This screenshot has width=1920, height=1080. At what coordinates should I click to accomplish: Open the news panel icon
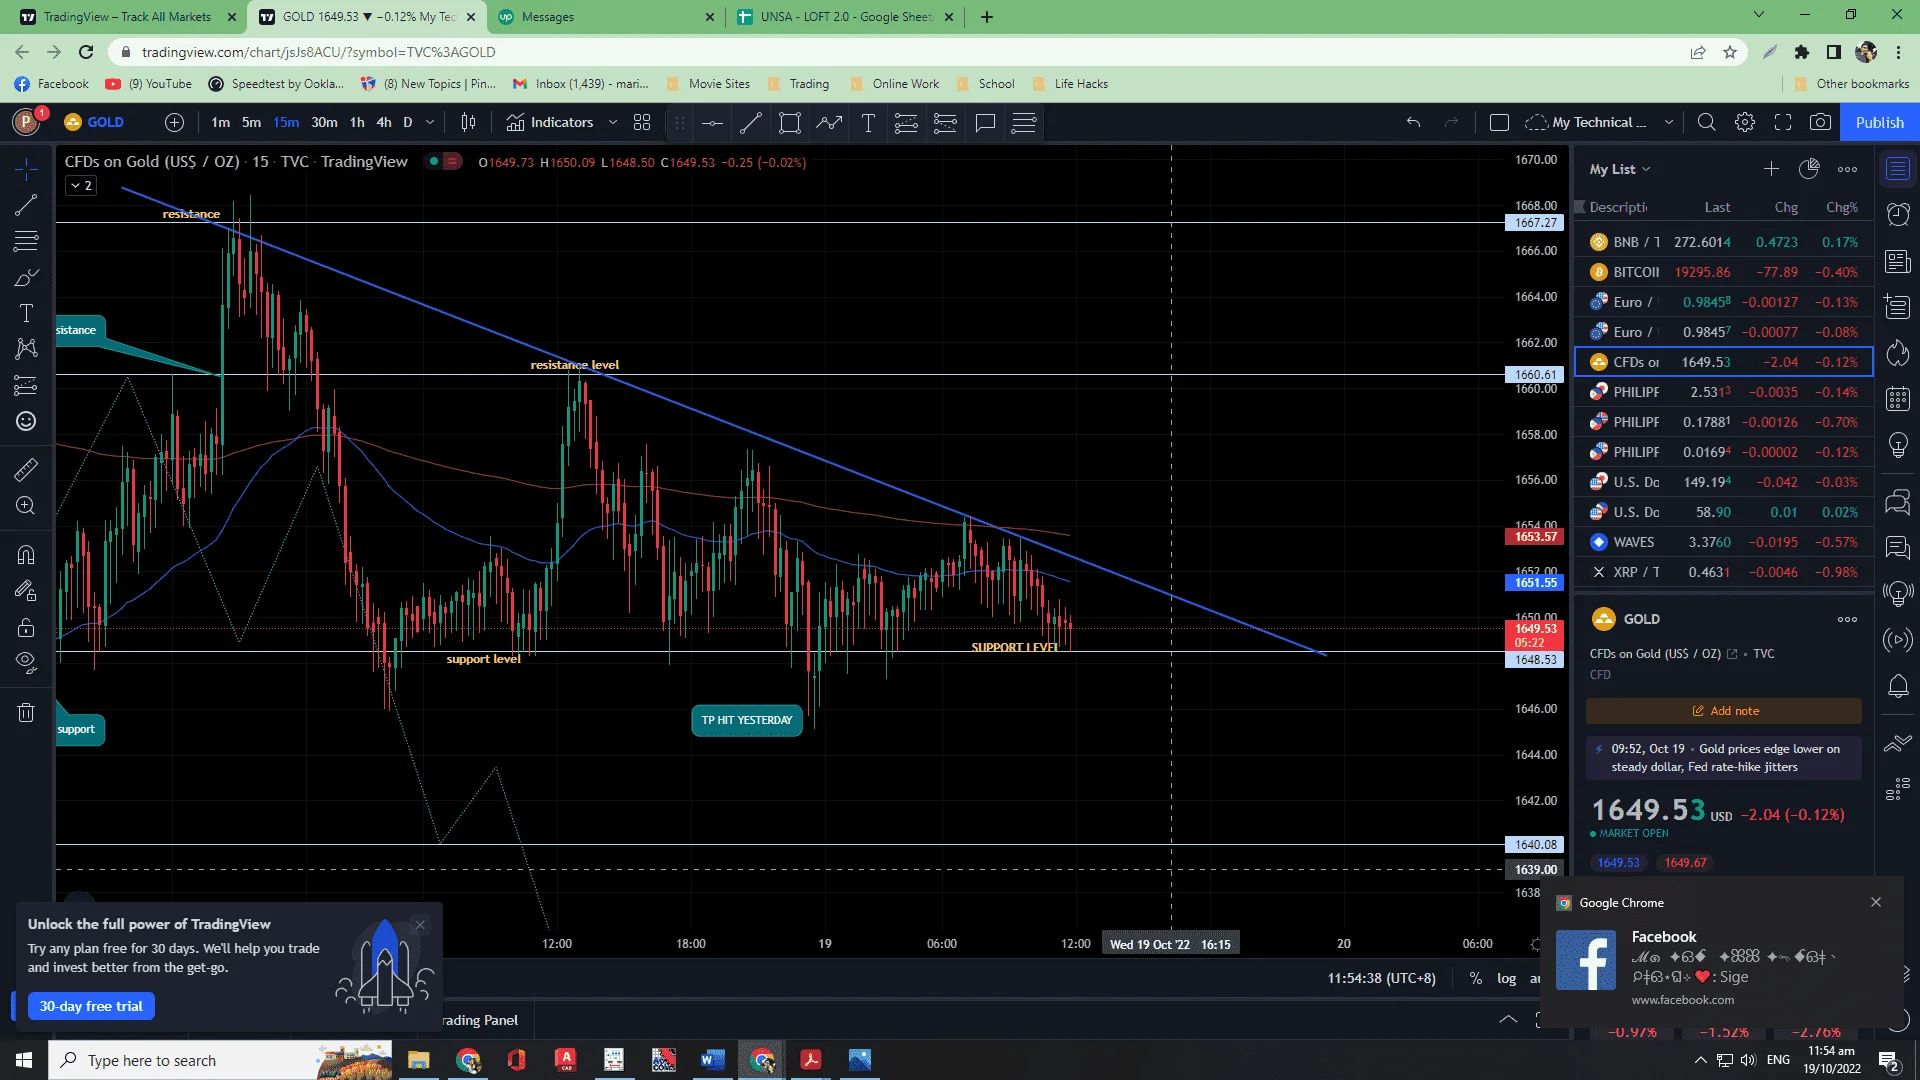point(1897,261)
